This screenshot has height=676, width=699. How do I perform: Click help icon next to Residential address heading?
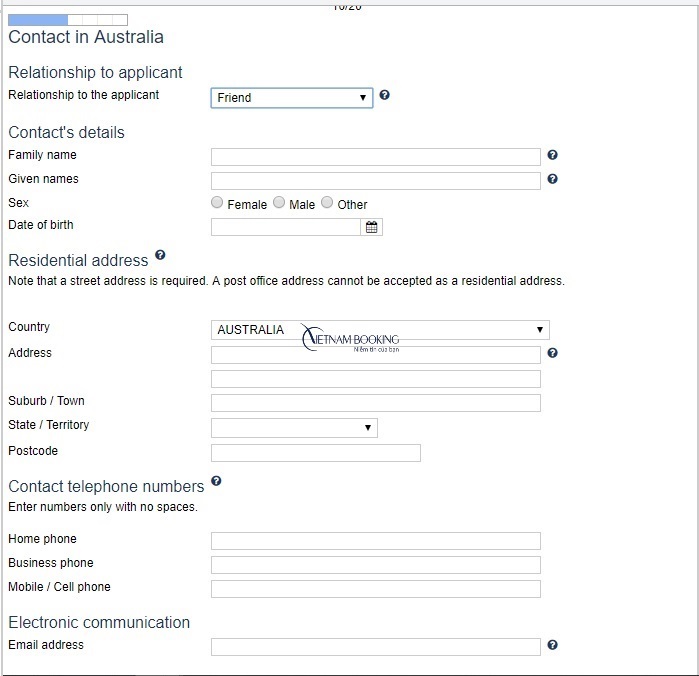(x=160, y=256)
